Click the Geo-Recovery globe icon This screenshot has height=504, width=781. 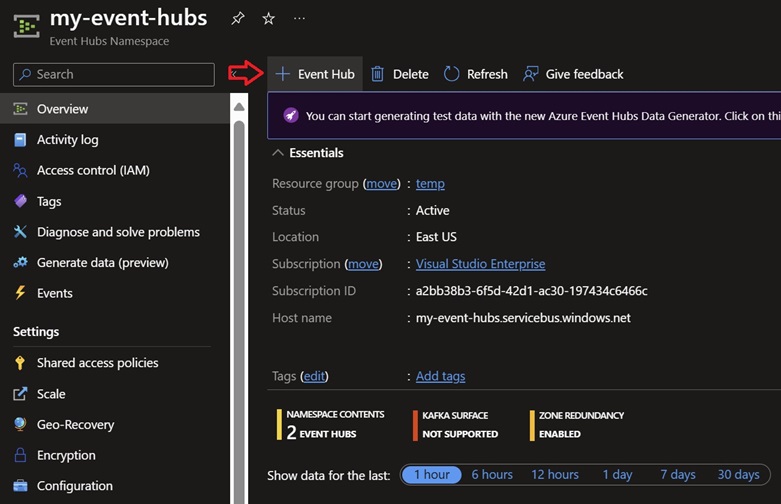[20, 424]
